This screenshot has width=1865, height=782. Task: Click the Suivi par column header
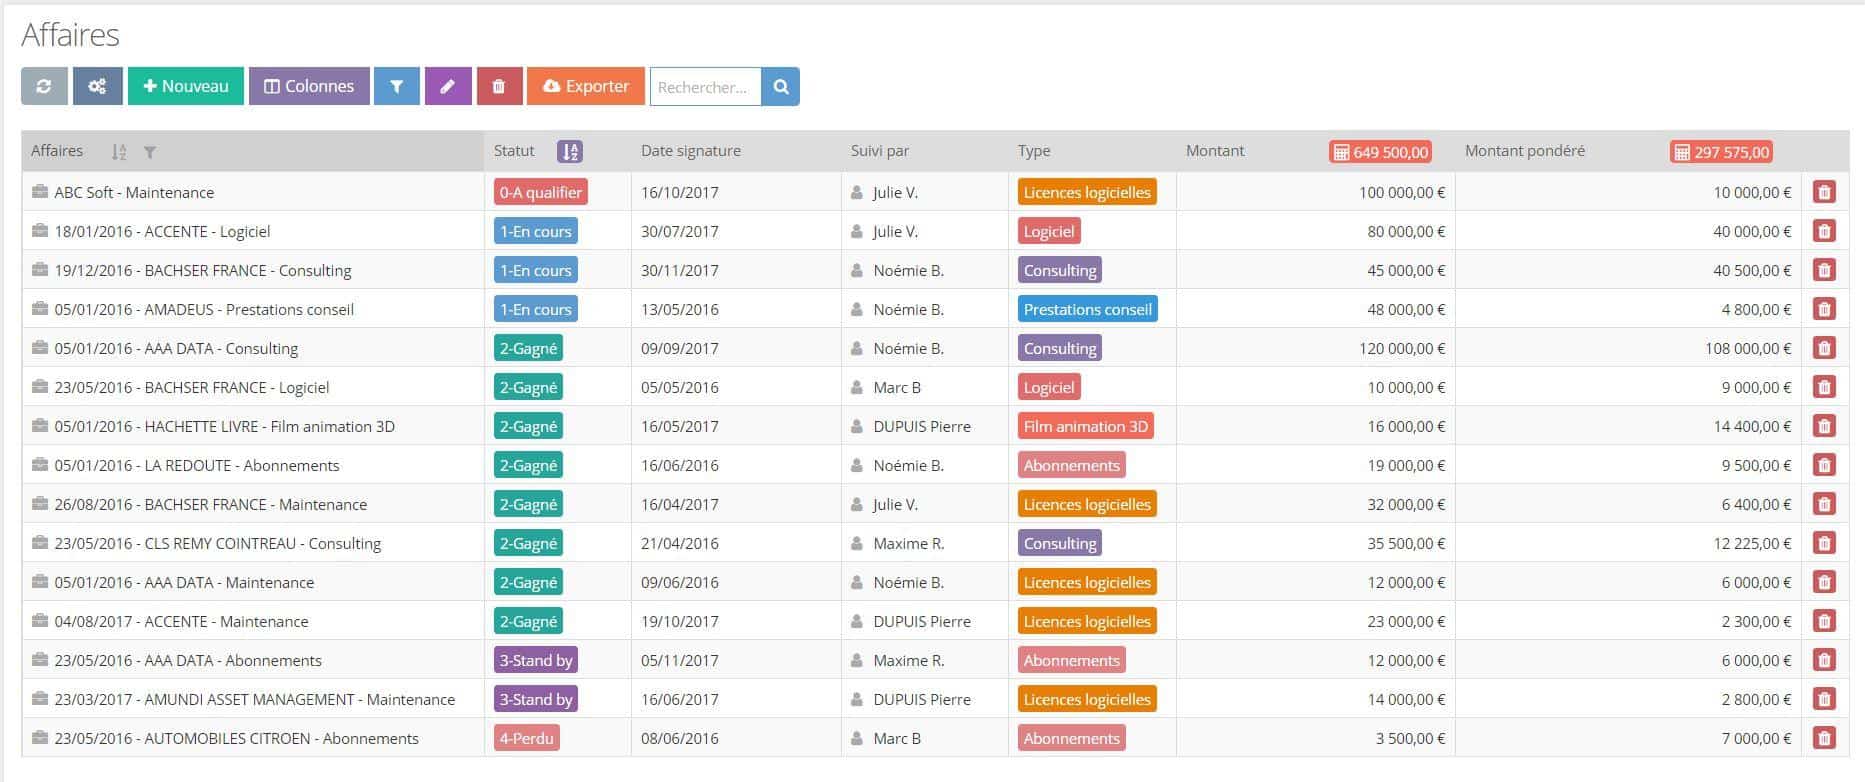point(880,151)
